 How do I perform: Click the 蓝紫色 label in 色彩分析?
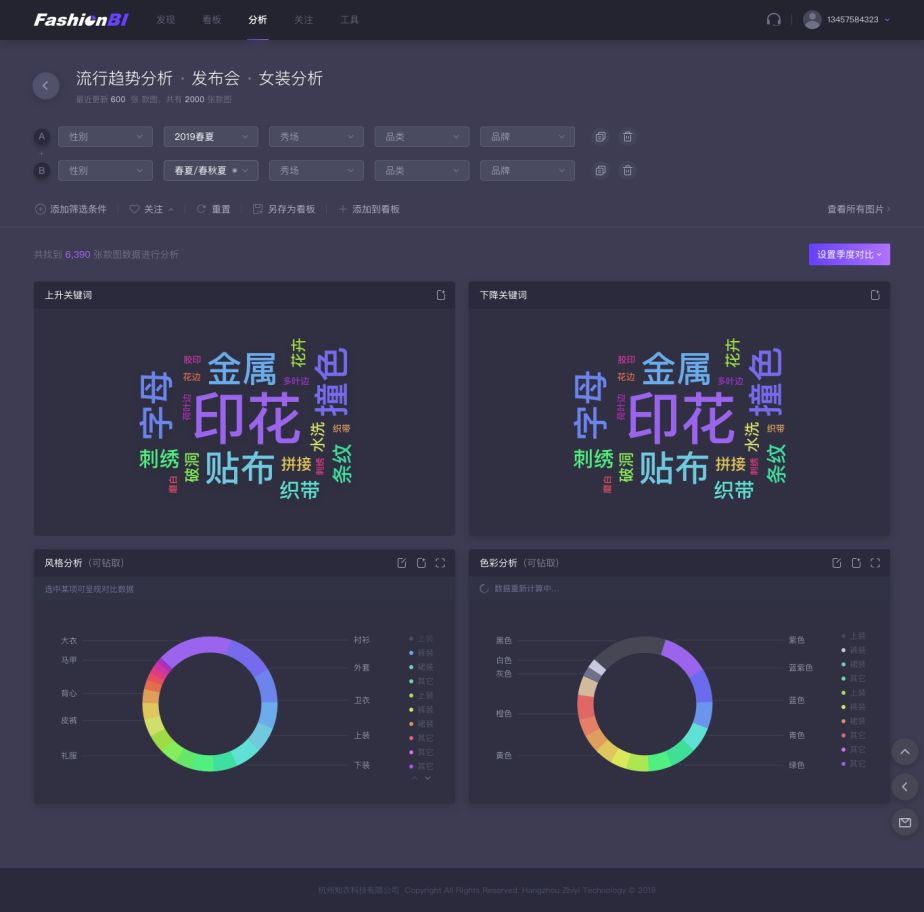(x=800, y=668)
